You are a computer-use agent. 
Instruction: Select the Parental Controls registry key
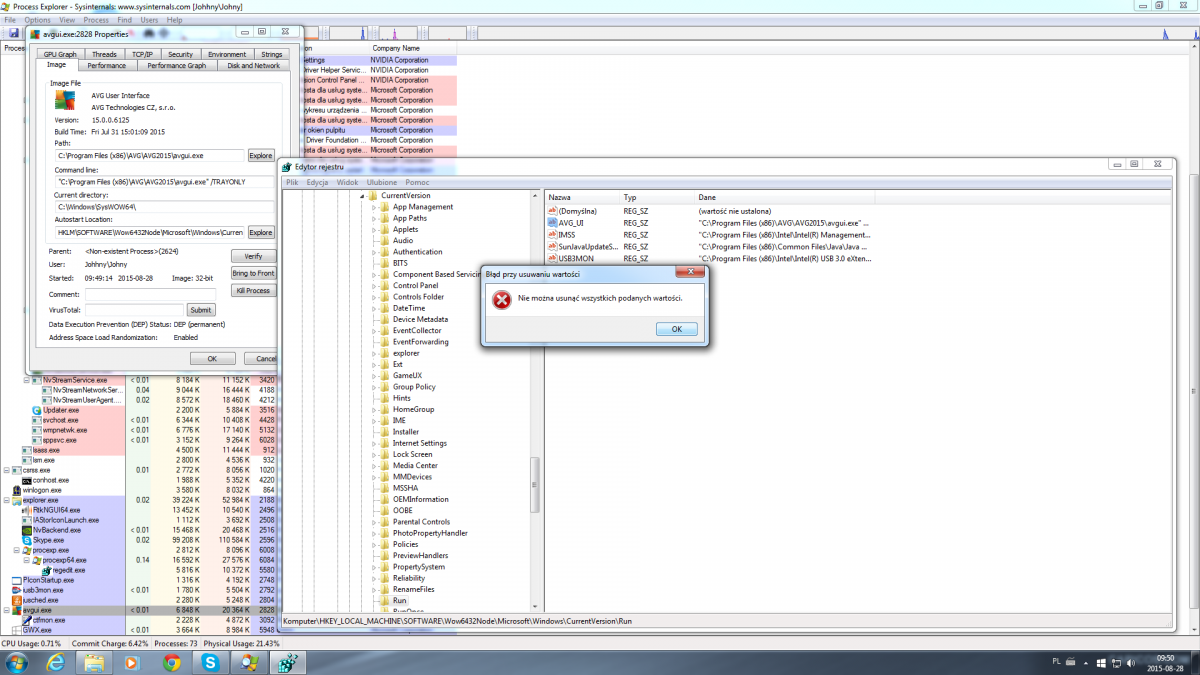click(421, 522)
